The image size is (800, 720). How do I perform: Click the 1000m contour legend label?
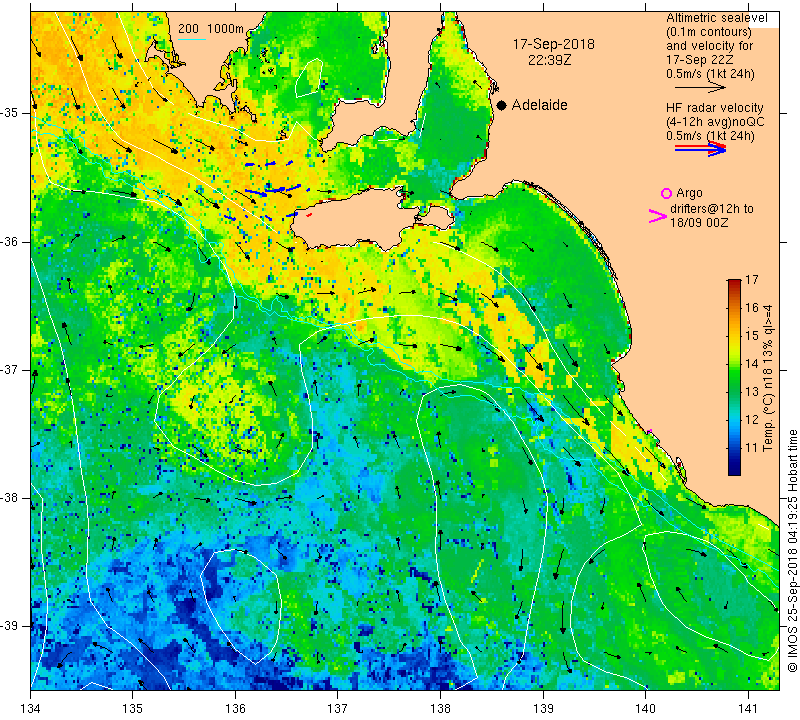(x=226, y=29)
